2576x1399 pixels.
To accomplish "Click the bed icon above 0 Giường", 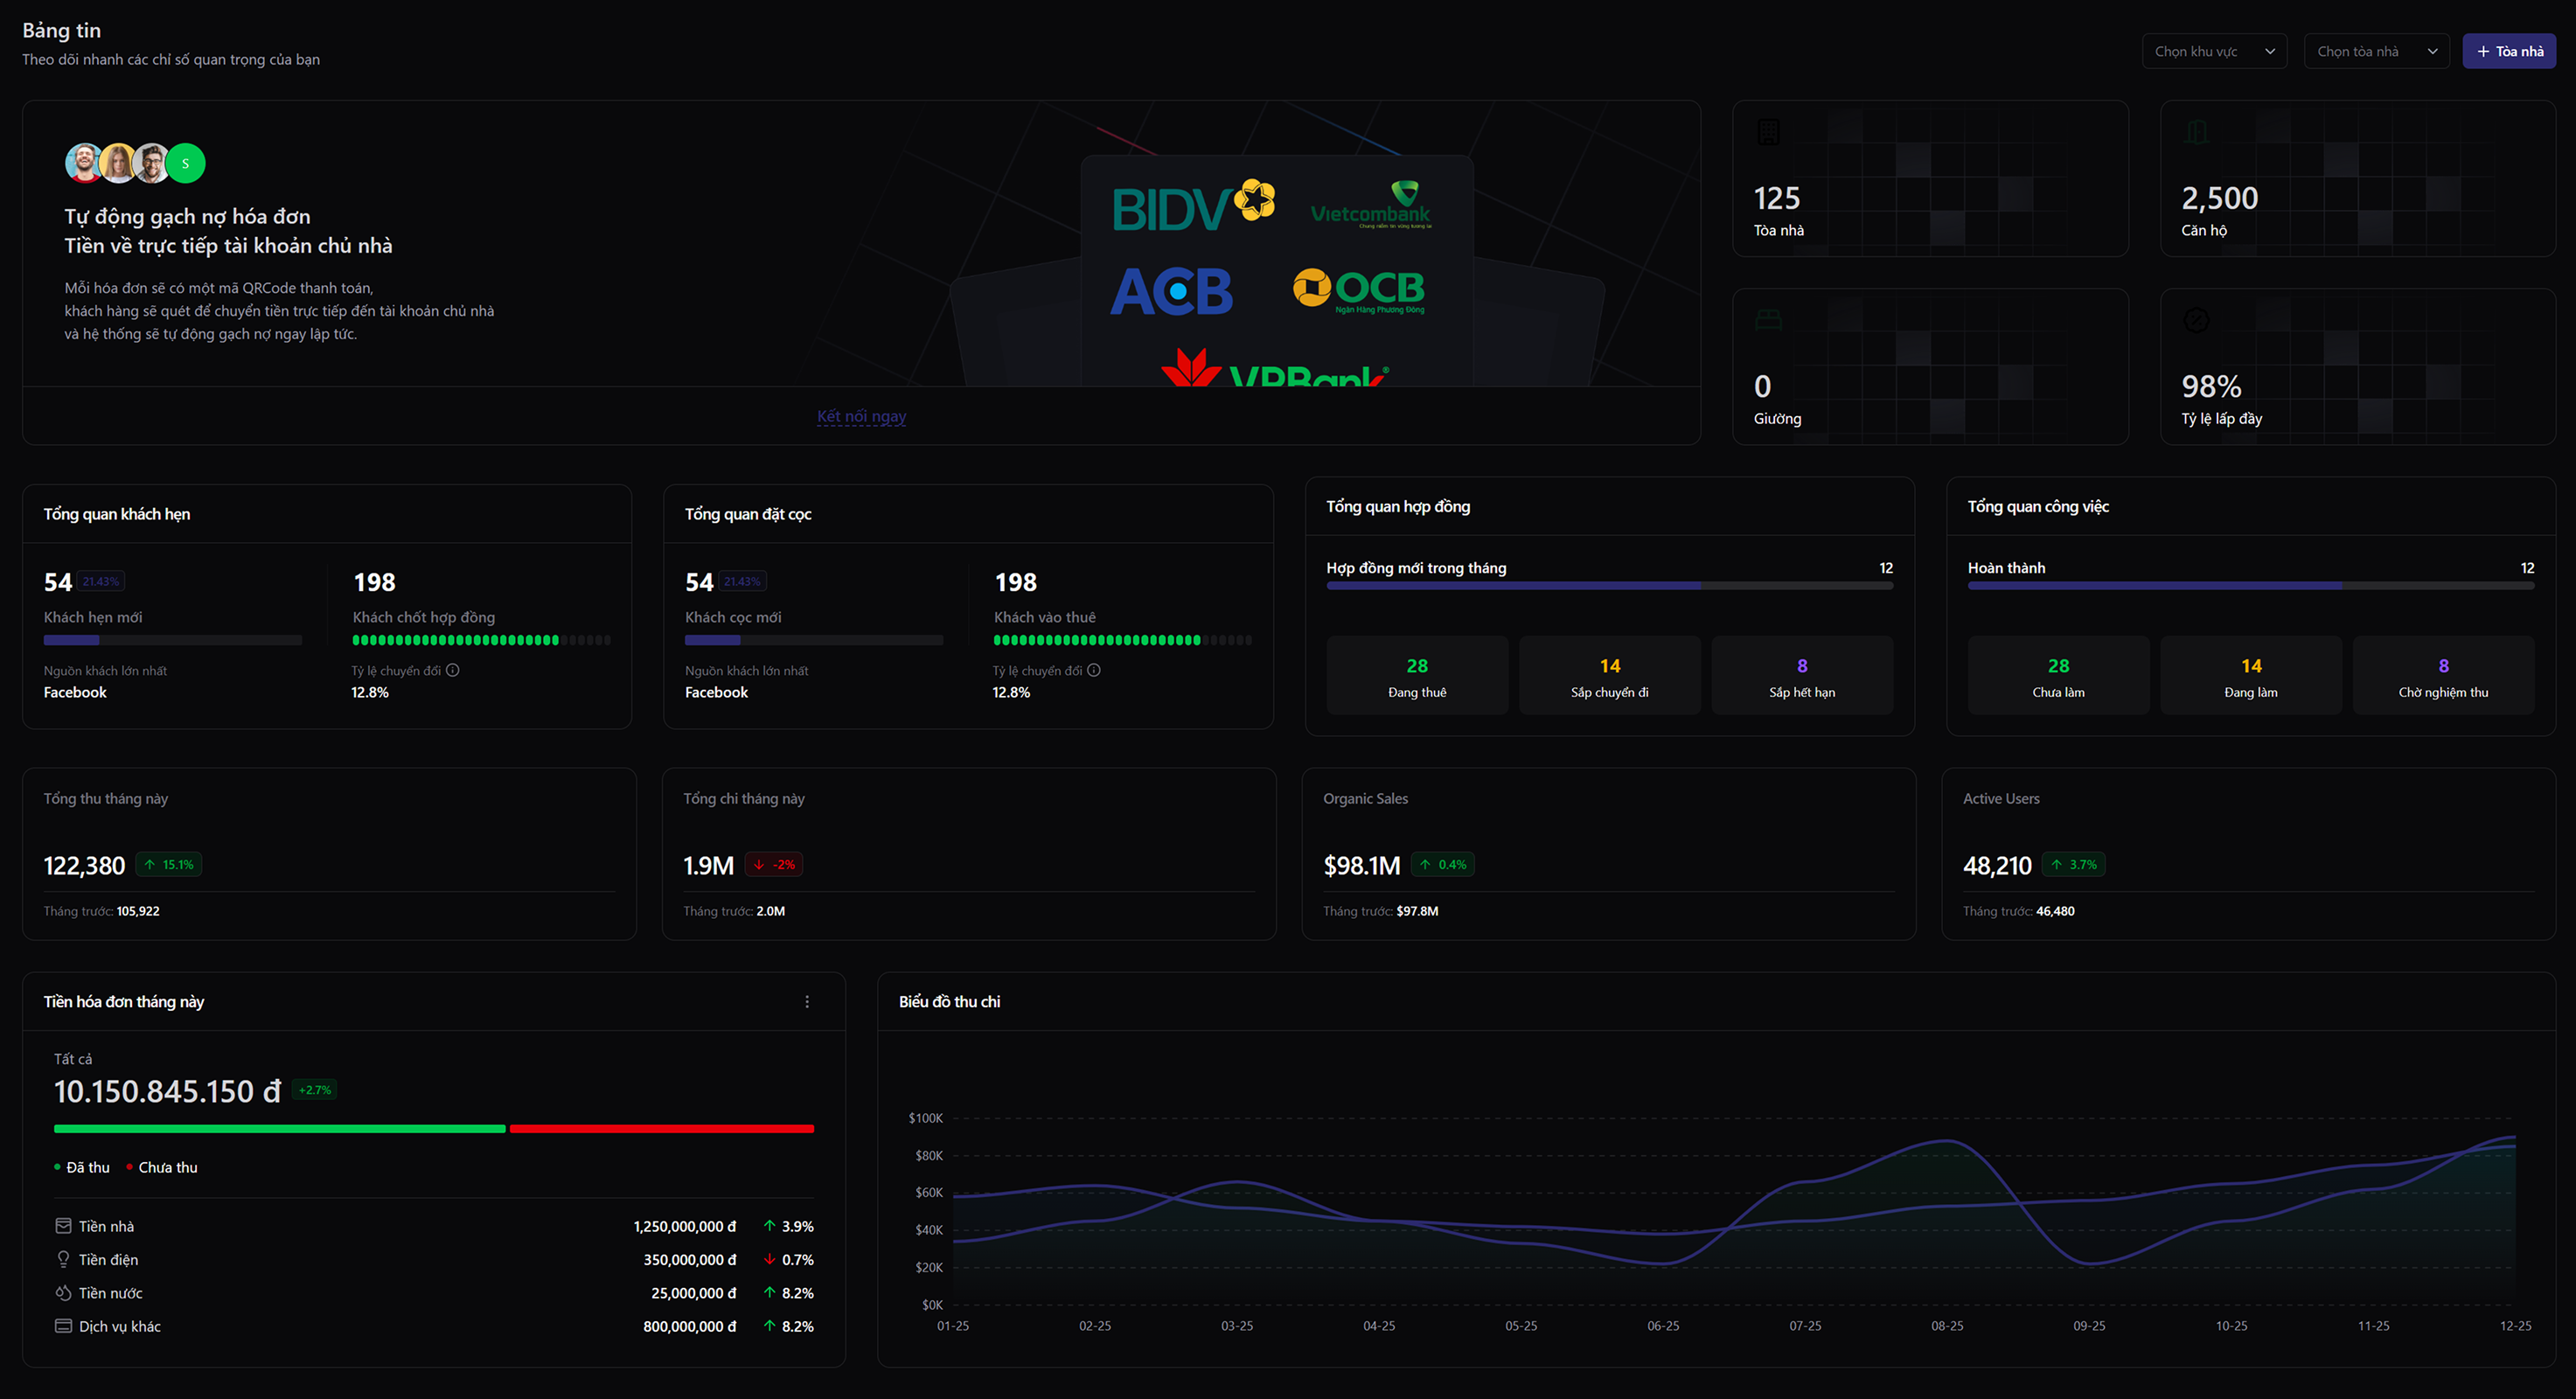I will (x=1768, y=320).
